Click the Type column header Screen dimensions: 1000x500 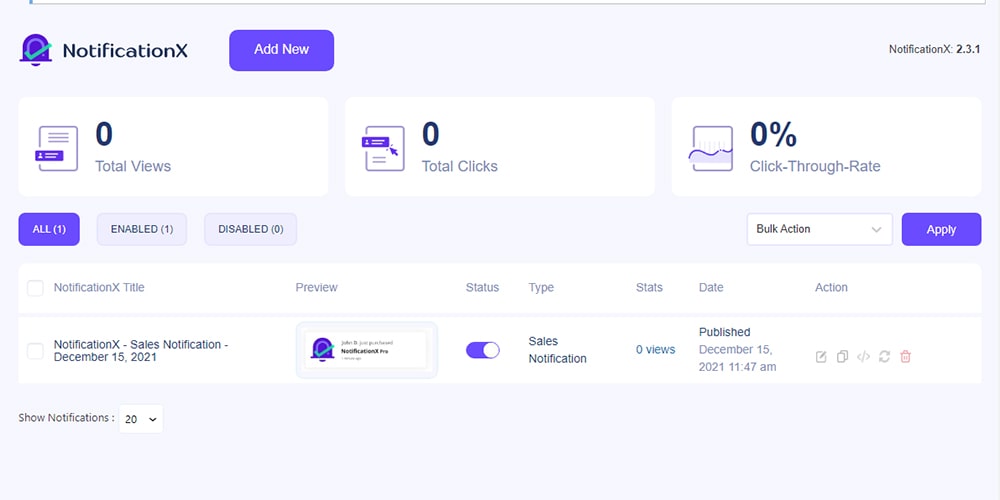click(x=541, y=288)
